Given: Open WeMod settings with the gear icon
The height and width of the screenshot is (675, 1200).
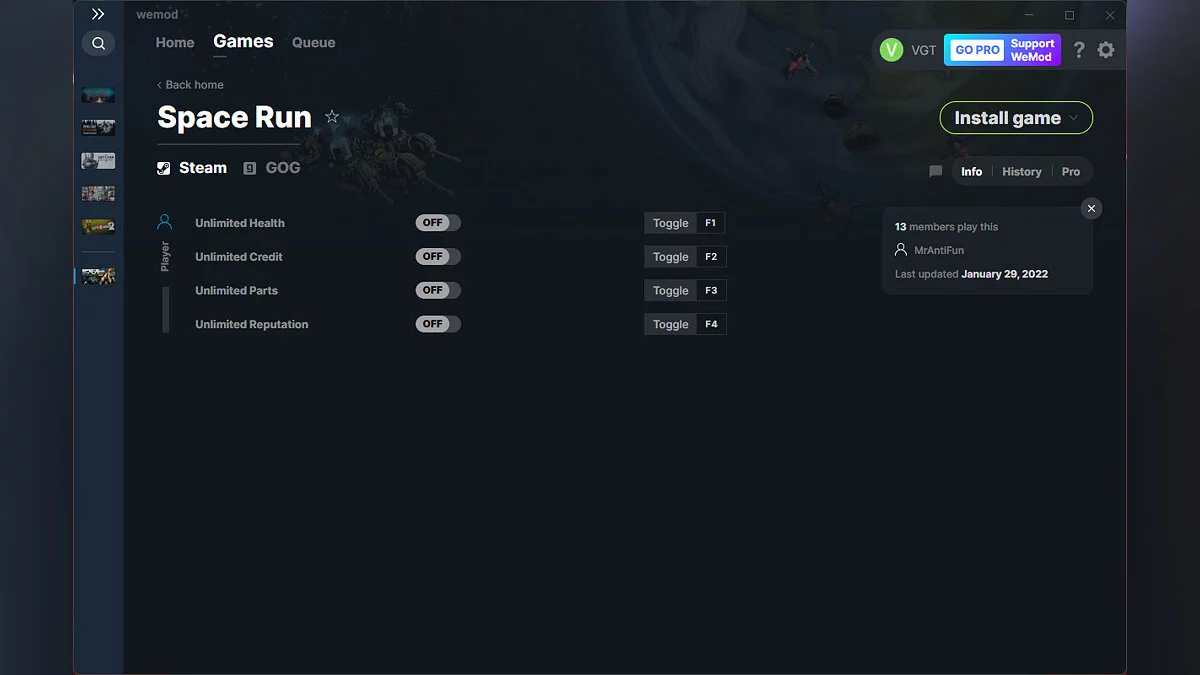Looking at the screenshot, I should pos(1106,49).
